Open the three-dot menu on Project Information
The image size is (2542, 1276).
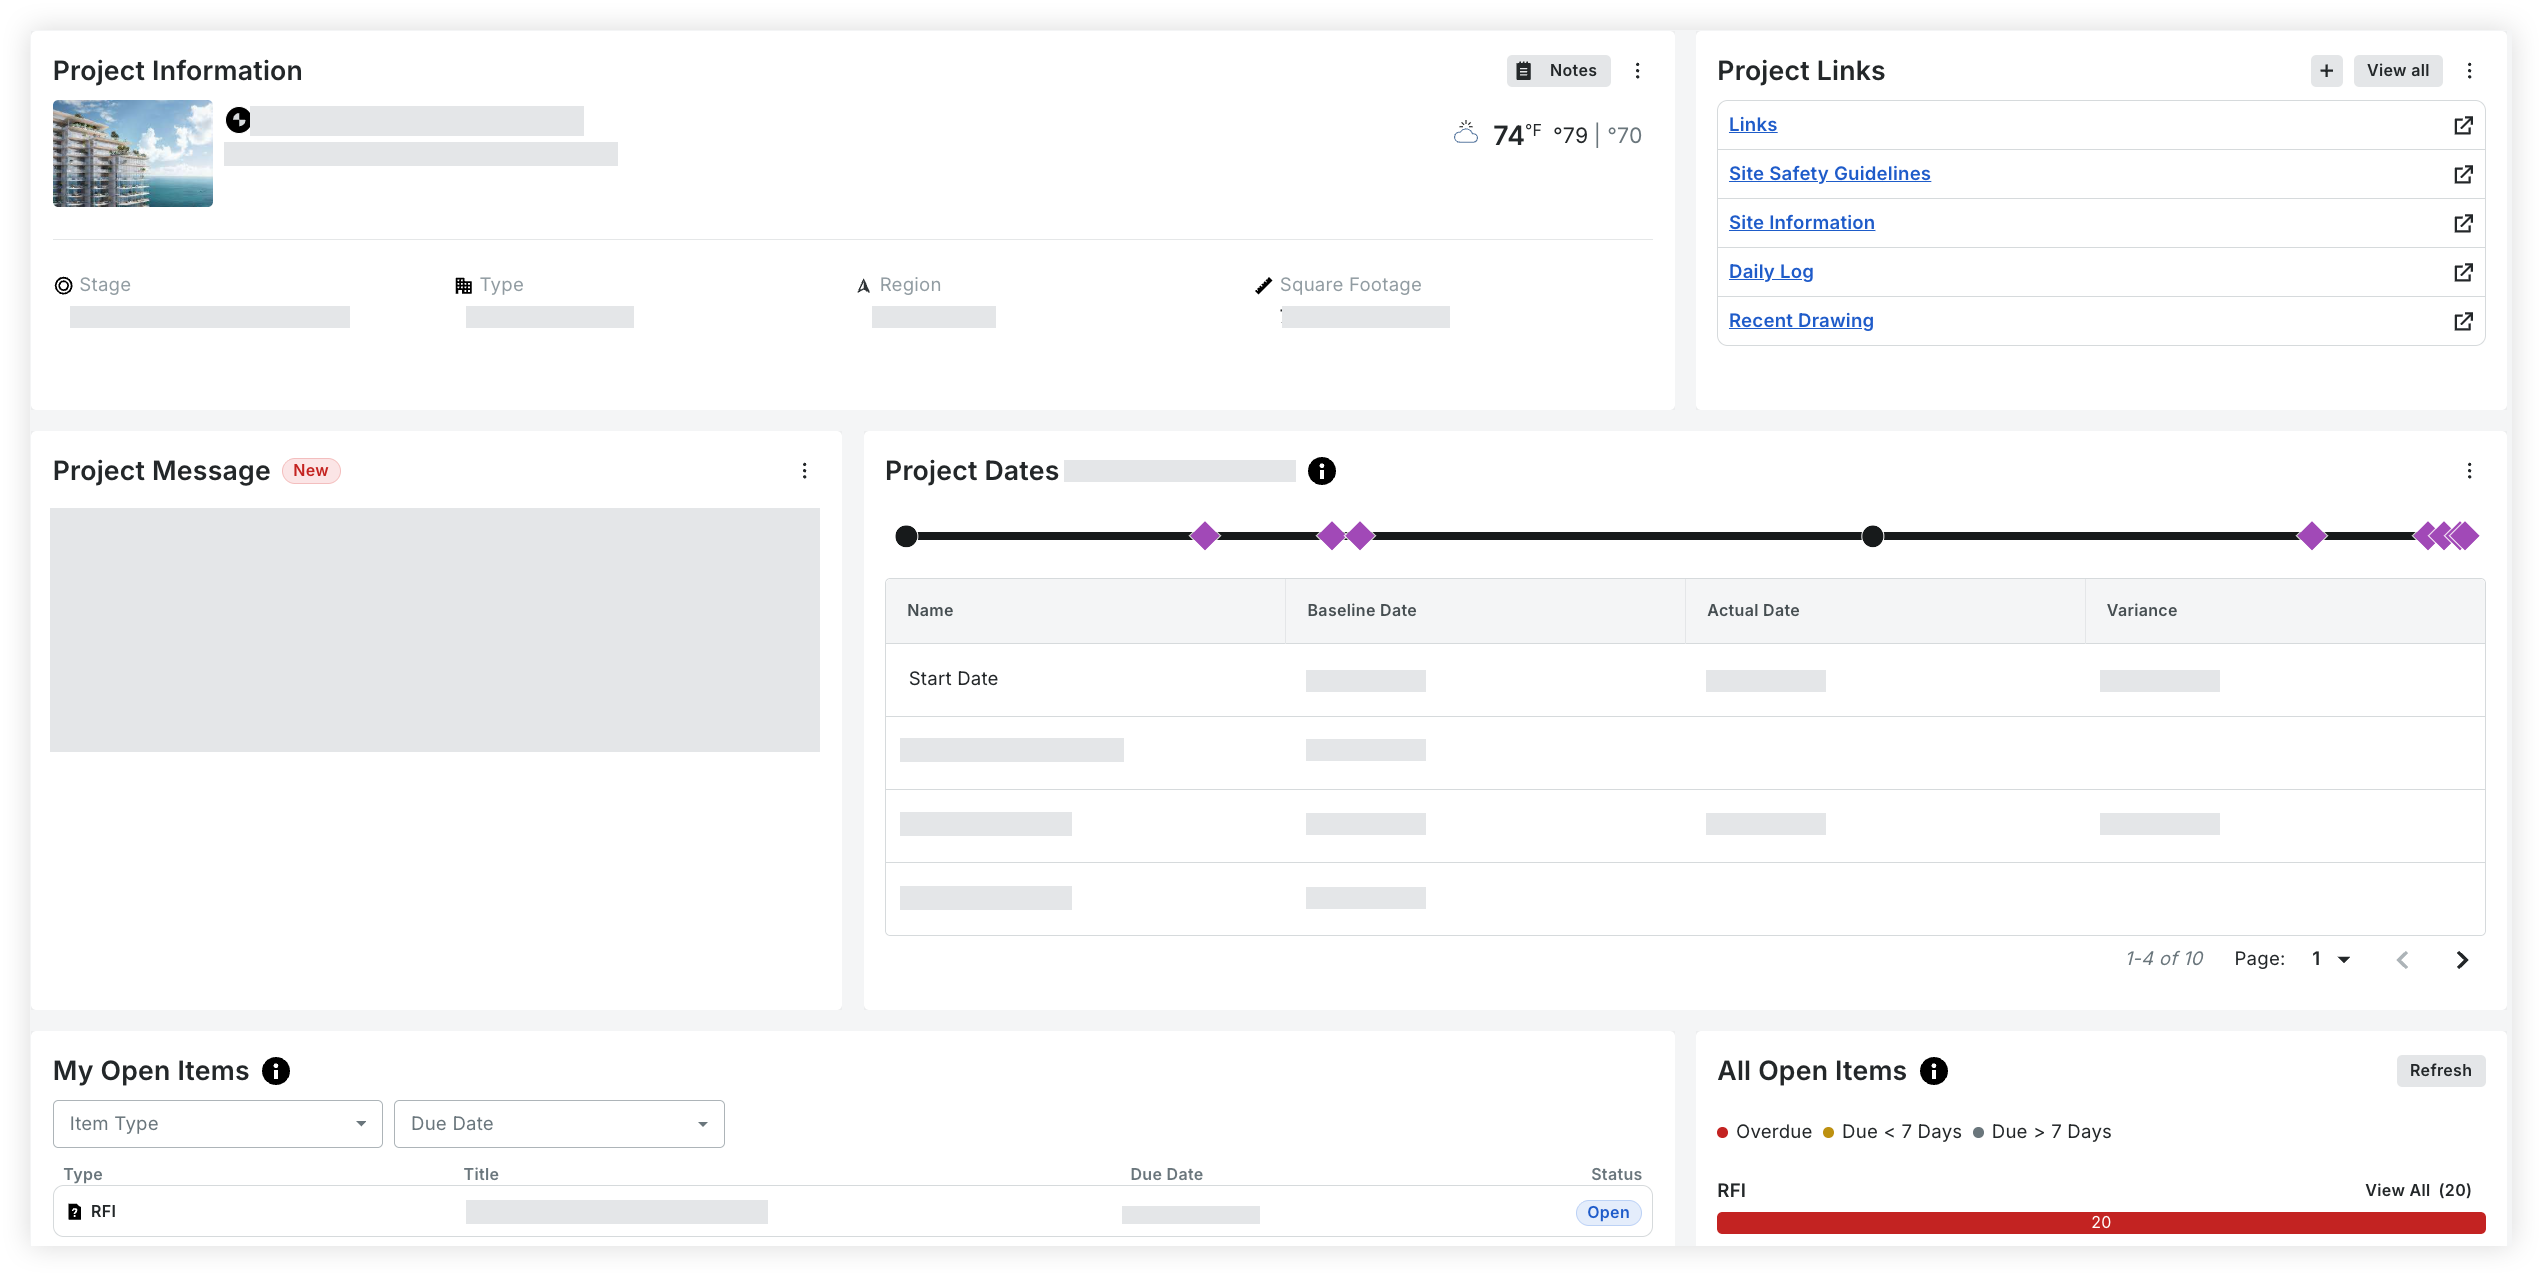(1638, 70)
